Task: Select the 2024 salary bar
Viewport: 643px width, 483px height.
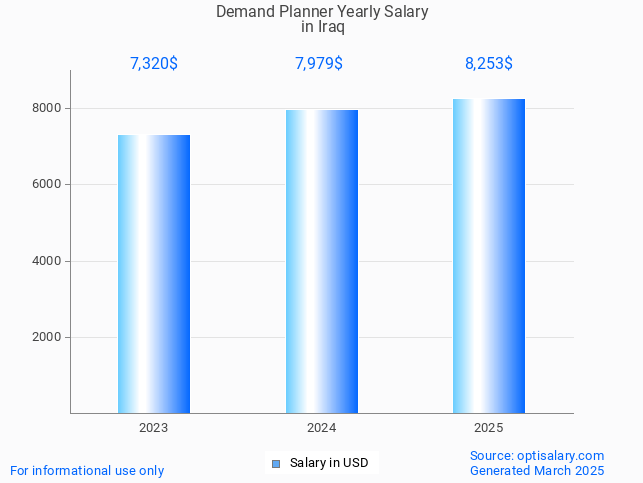Action: [x=321, y=261]
